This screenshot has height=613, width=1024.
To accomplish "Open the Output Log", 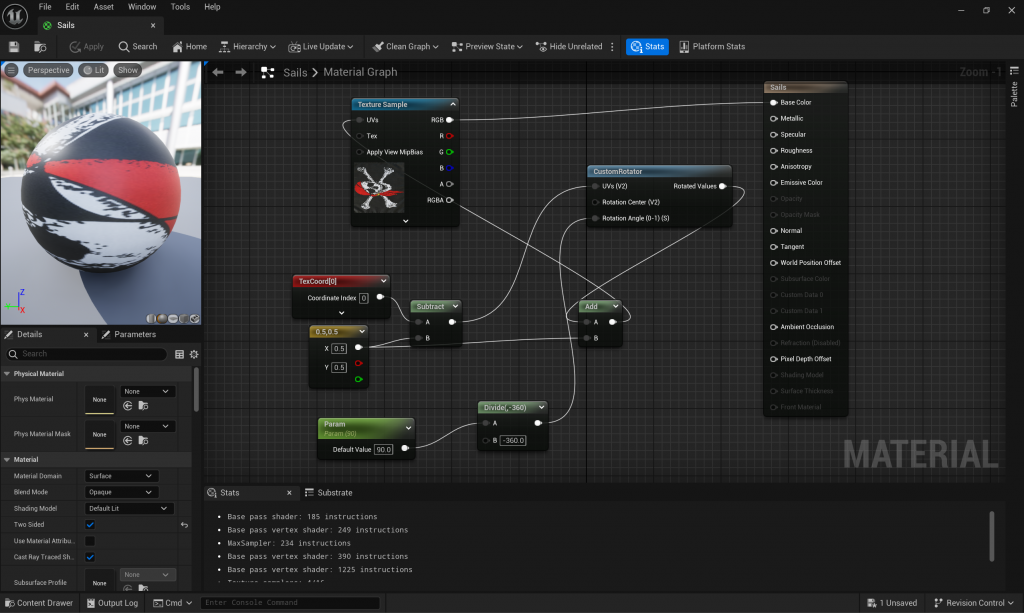I will 112,603.
